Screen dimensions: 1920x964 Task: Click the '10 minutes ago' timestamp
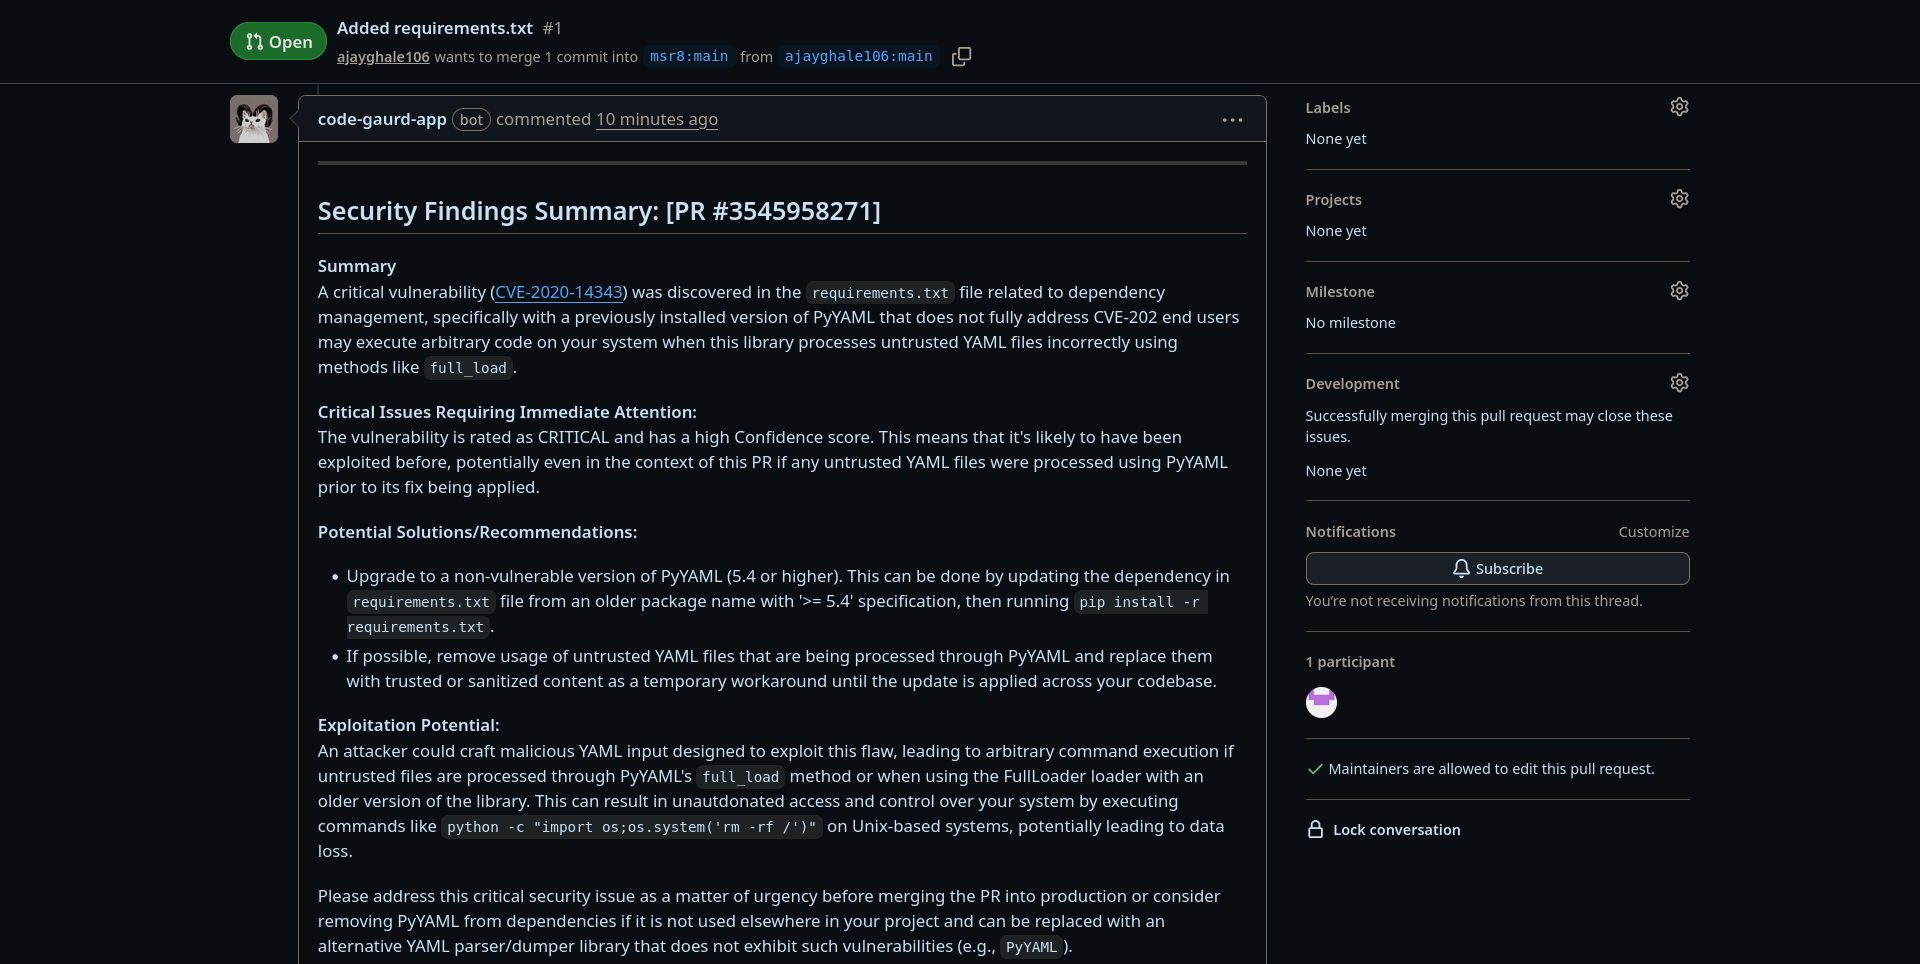point(657,119)
